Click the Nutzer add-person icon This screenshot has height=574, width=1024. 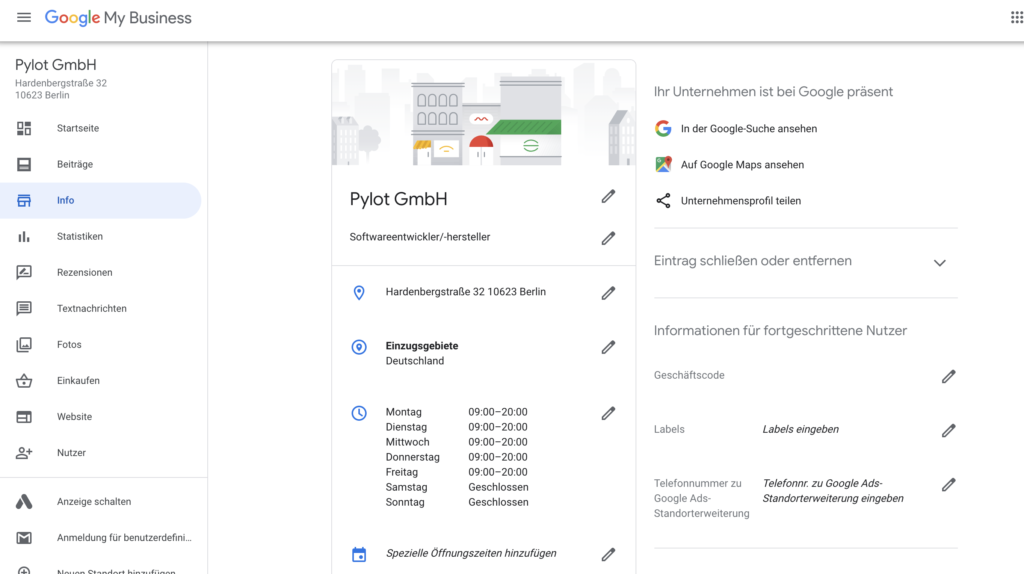[x=24, y=453]
